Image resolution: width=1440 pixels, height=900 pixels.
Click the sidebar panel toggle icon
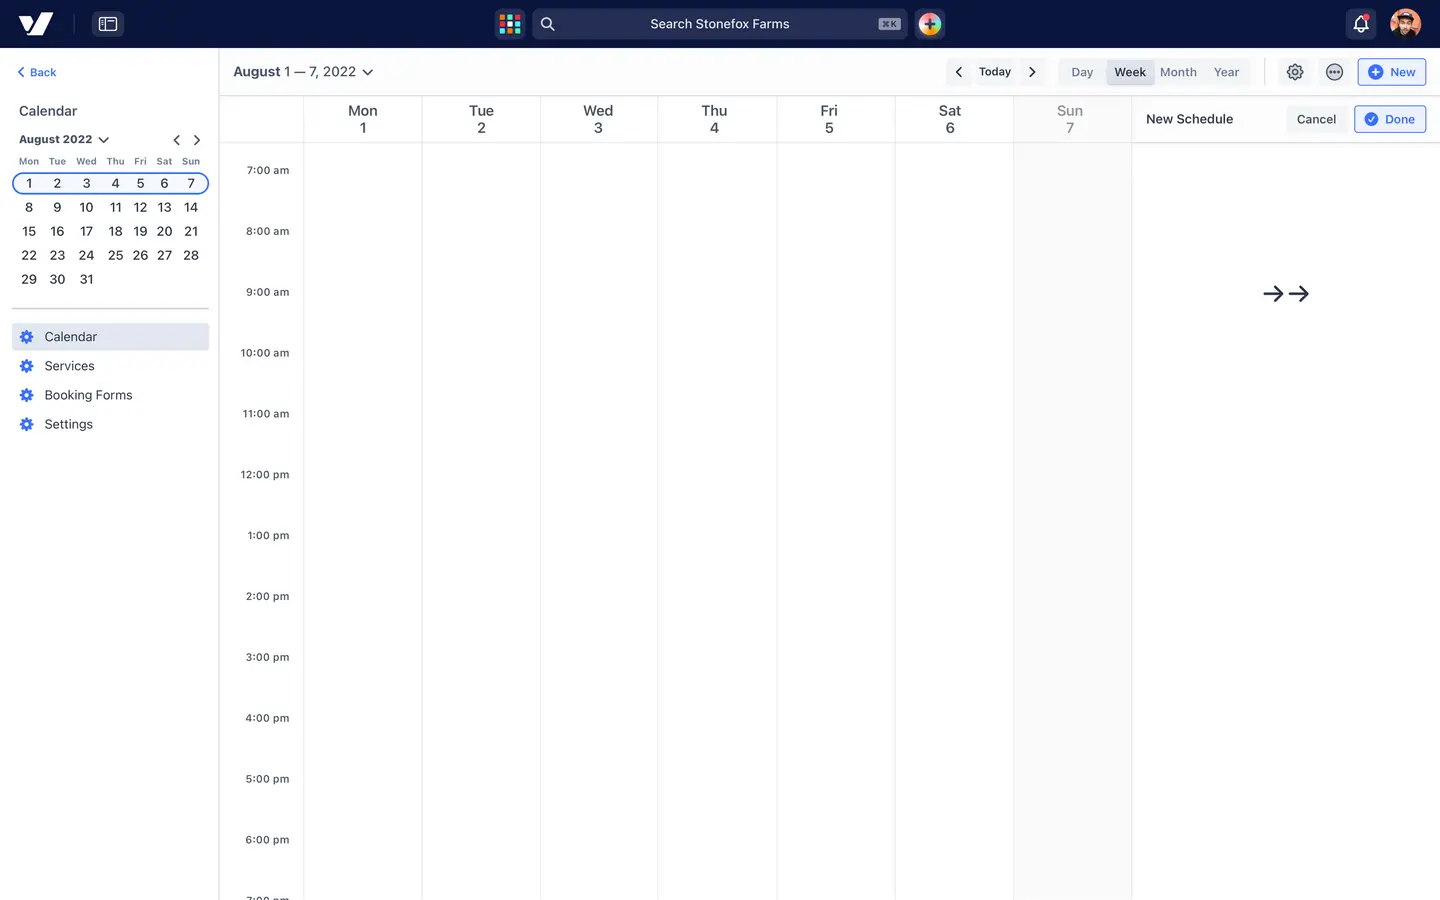coord(108,24)
